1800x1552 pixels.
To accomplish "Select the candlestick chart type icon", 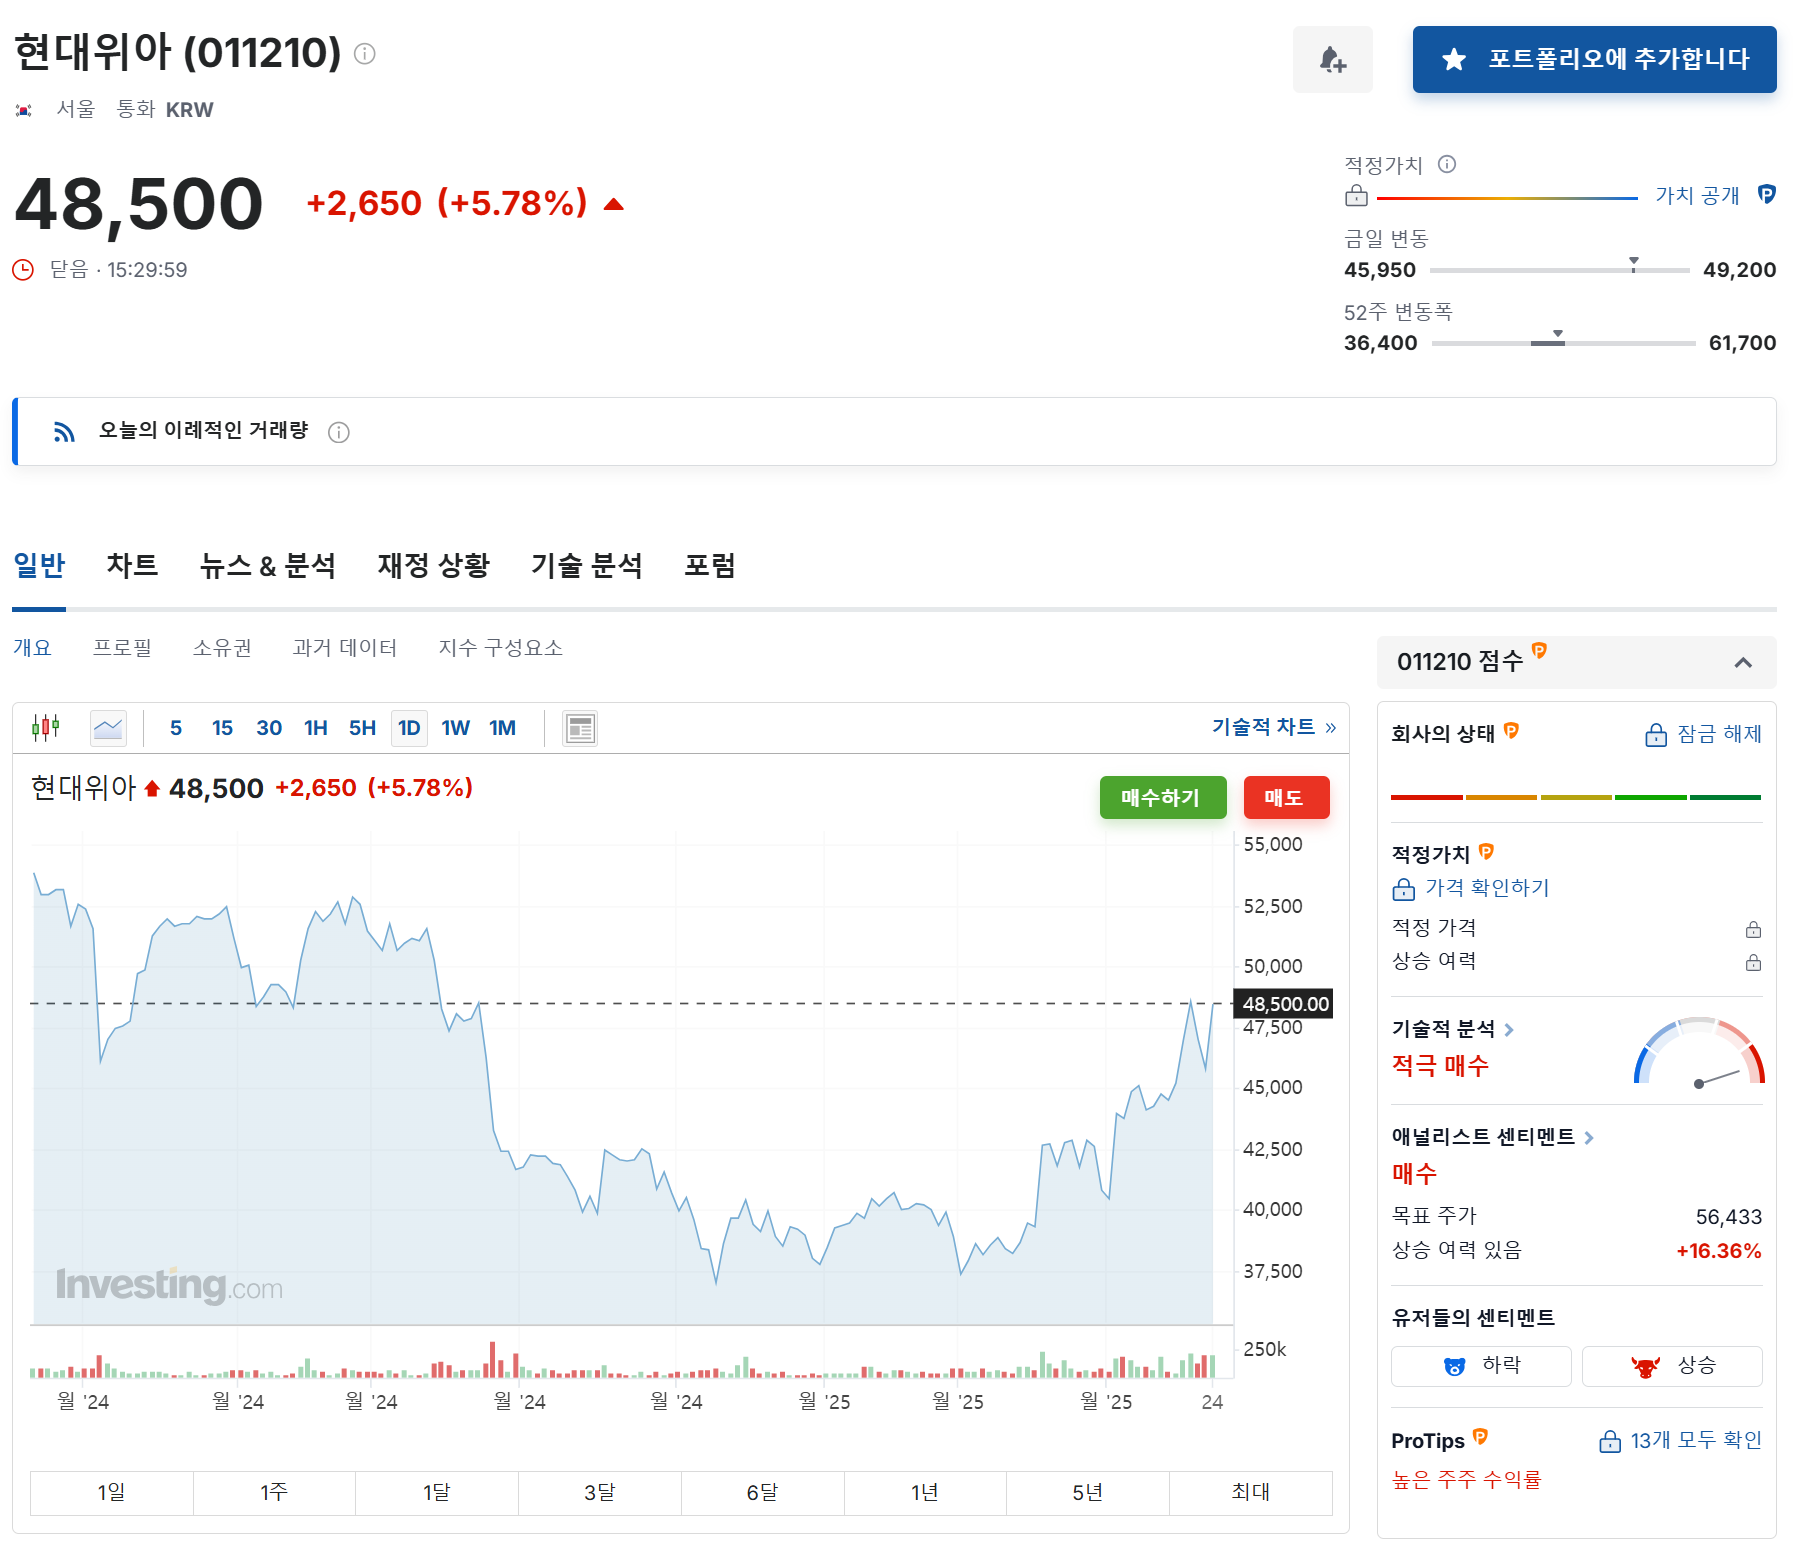I will coord(46,728).
